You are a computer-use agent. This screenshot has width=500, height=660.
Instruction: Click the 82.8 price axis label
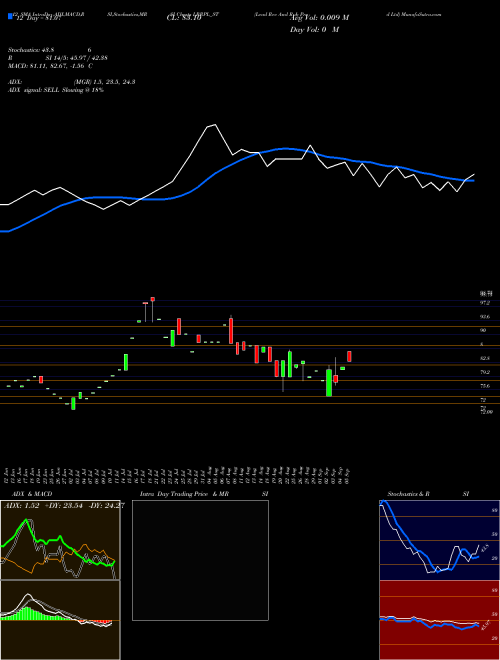click(485, 358)
